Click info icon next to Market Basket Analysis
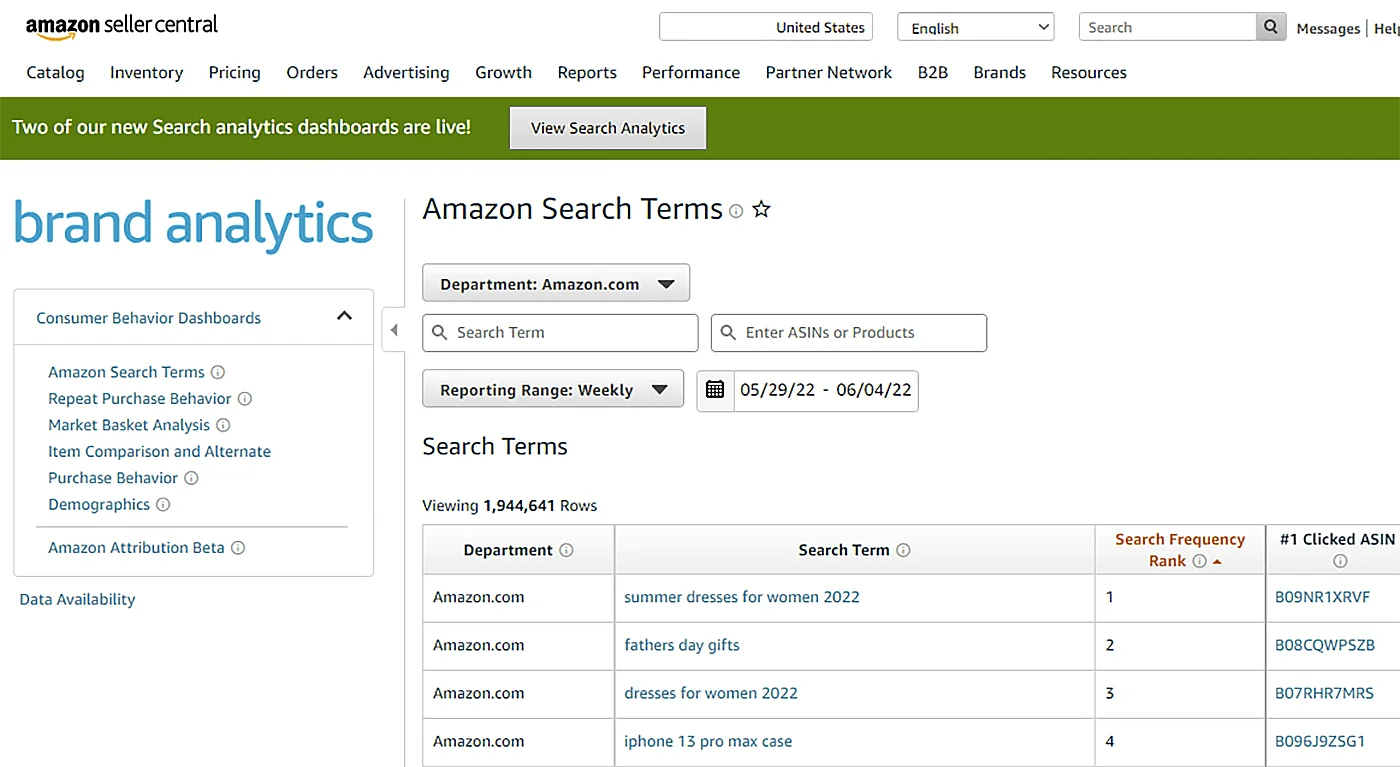 point(223,425)
